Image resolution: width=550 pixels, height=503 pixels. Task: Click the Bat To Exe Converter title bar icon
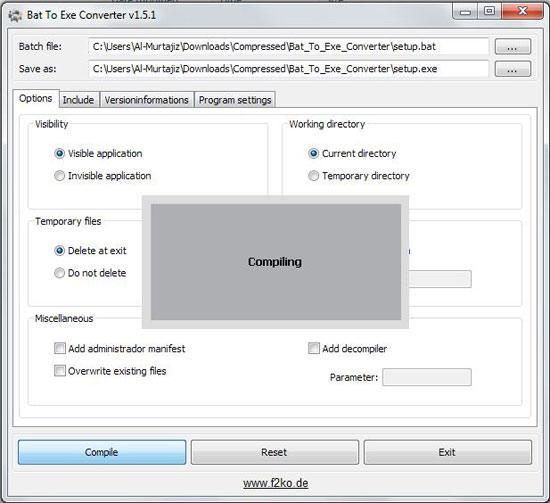click(15, 15)
